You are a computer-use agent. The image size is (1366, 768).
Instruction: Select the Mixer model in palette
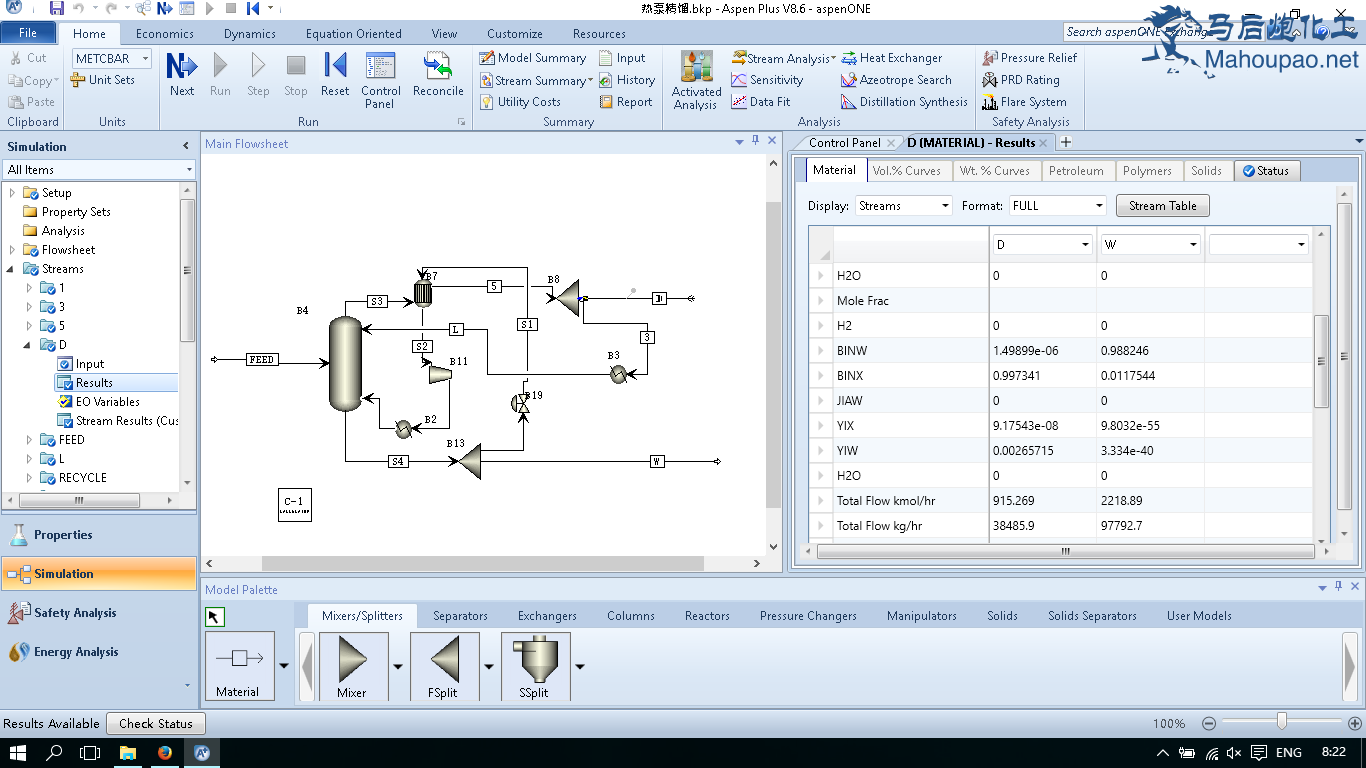pos(352,666)
